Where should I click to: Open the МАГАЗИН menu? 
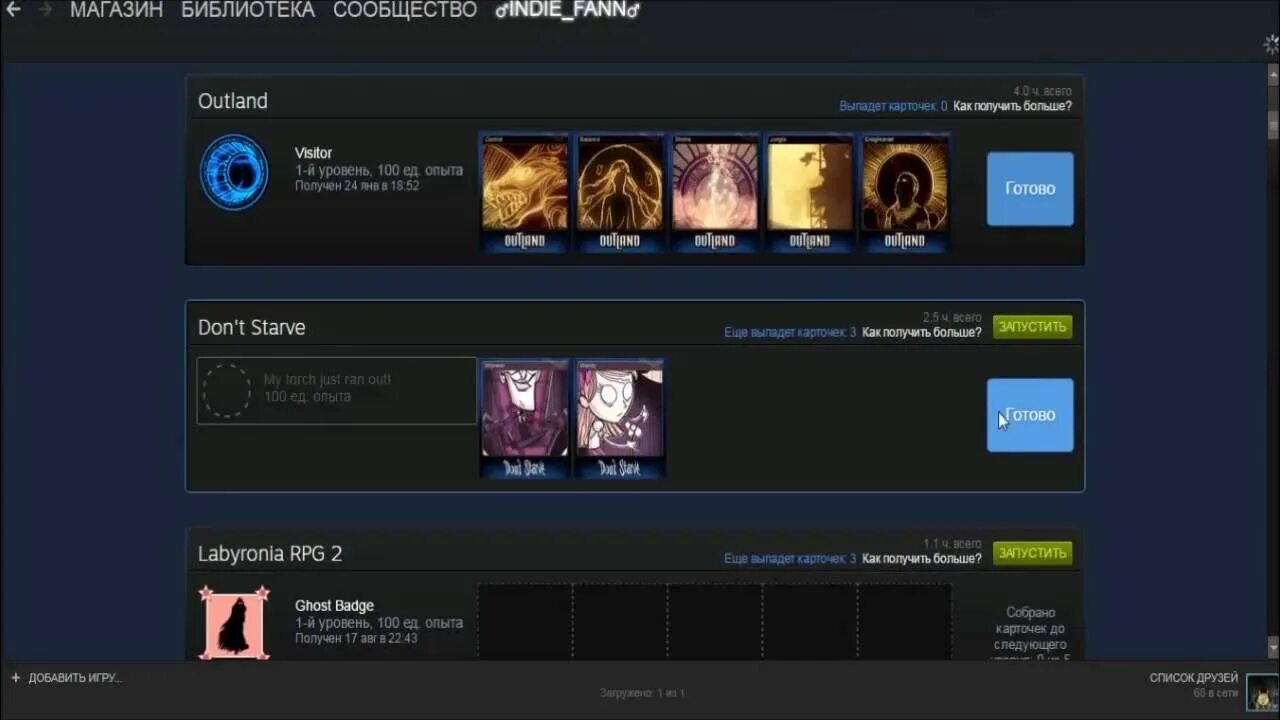point(116,10)
